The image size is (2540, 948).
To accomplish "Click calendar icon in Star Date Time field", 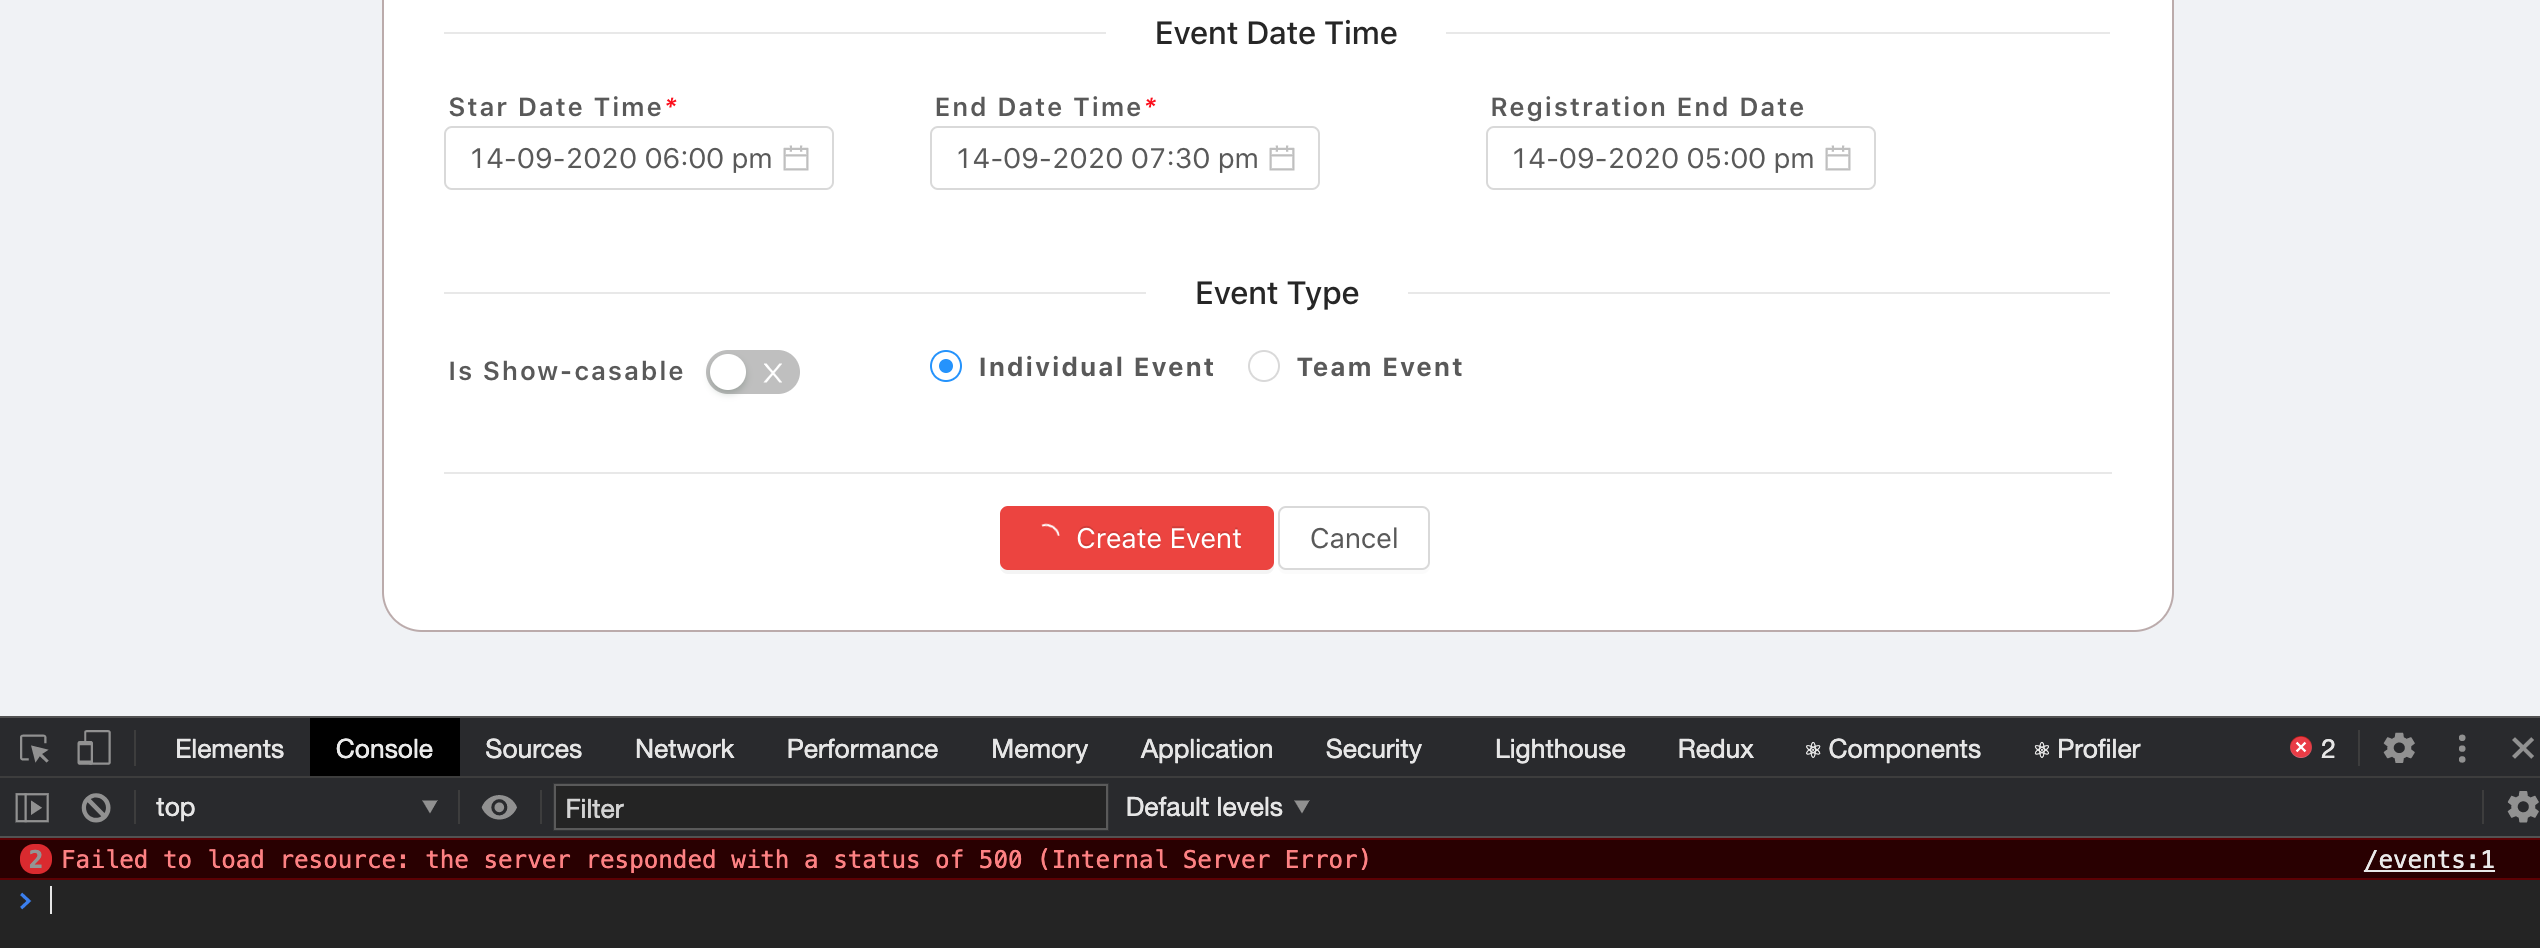I will point(796,158).
